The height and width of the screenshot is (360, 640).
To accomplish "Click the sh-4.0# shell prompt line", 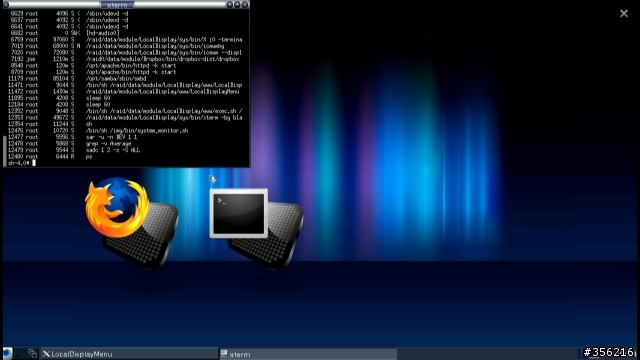I will [22, 163].
